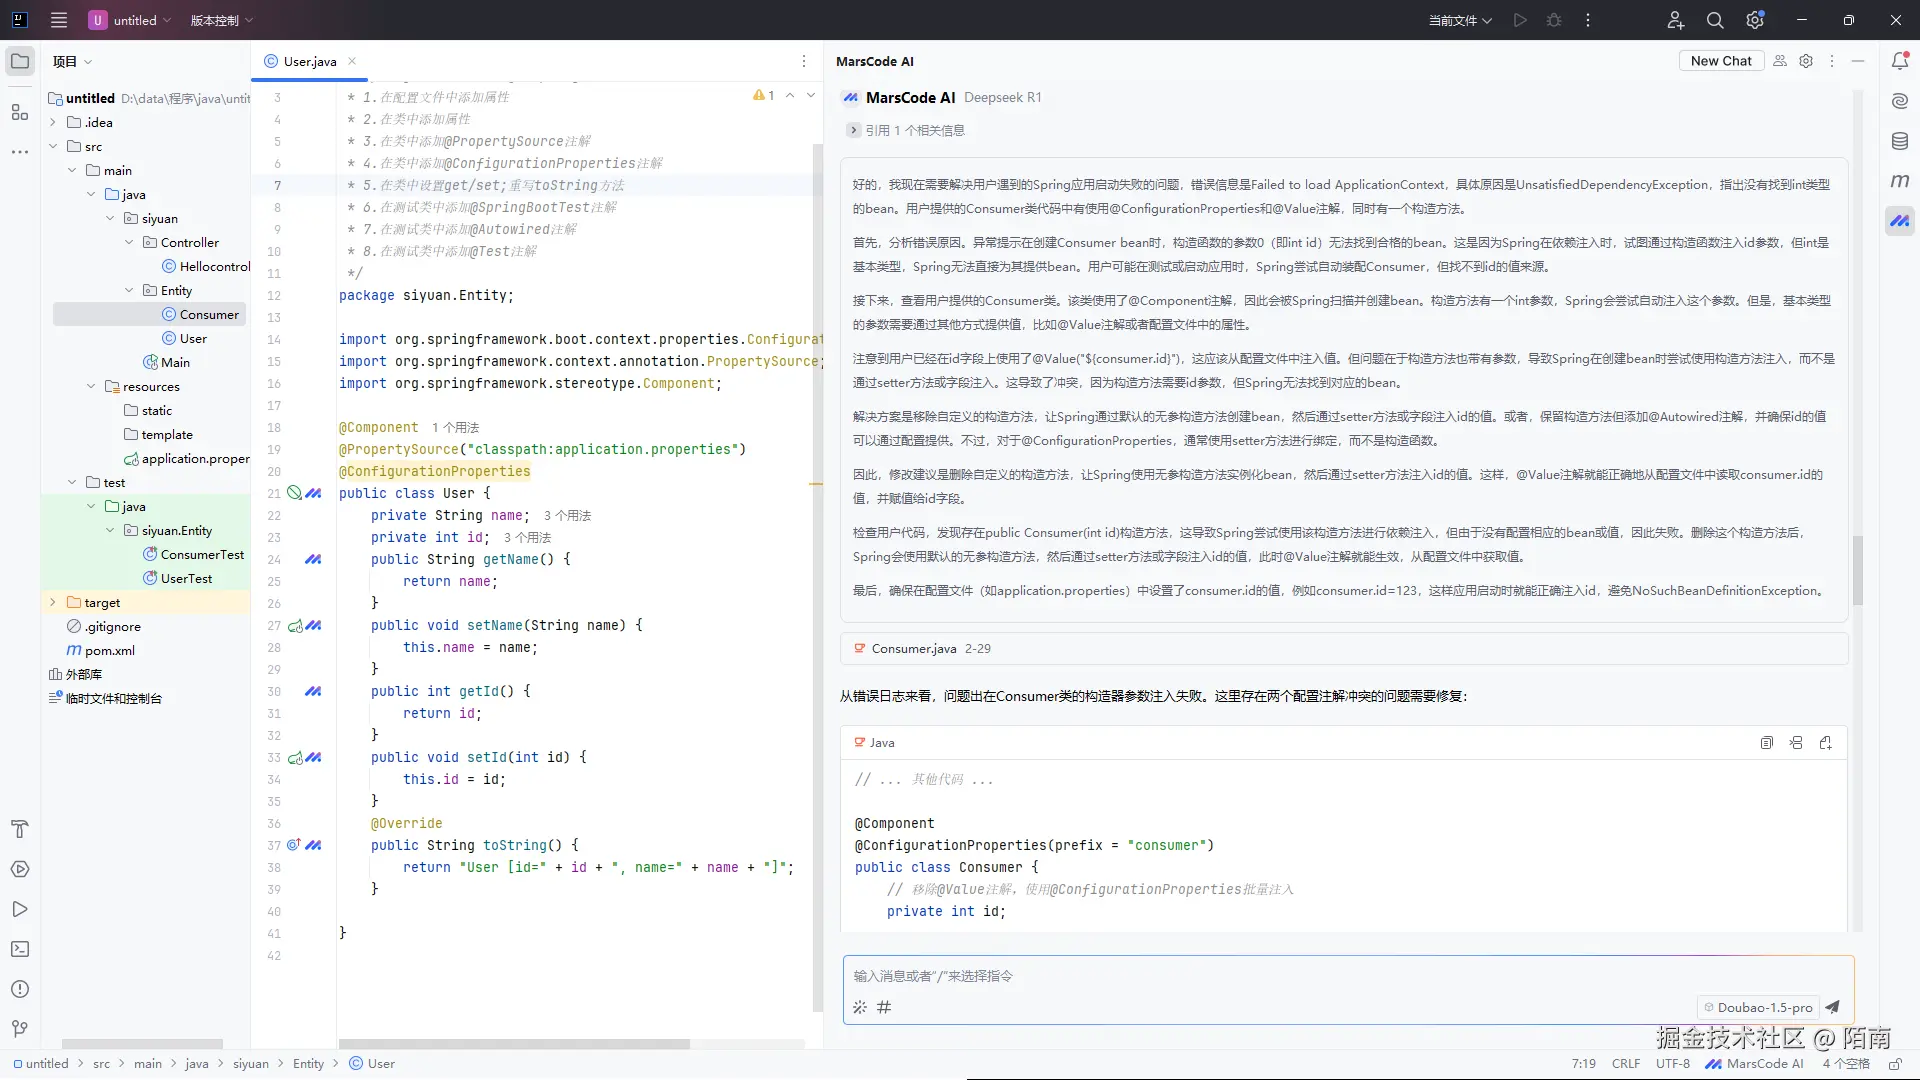The width and height of the screenshot is (1920, 1080).
Task: Open the version control menu
Action: [221, 20]
